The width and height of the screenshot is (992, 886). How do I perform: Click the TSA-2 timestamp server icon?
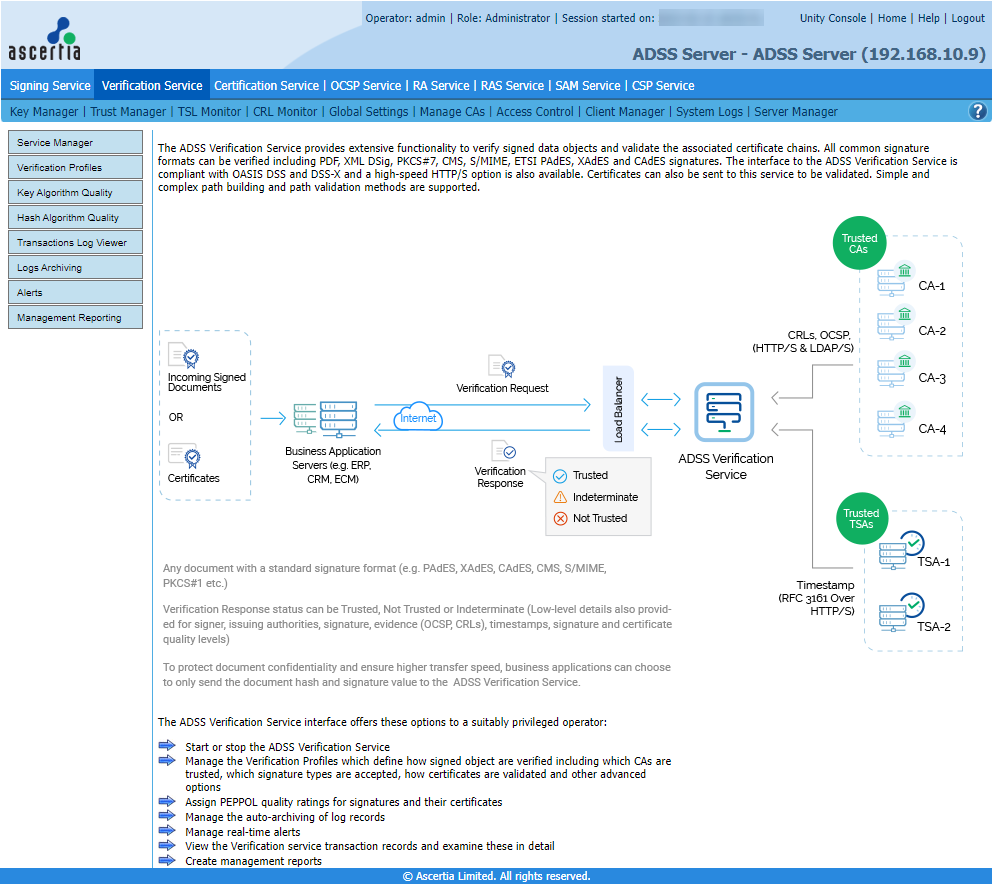click(x=902, y=612)
